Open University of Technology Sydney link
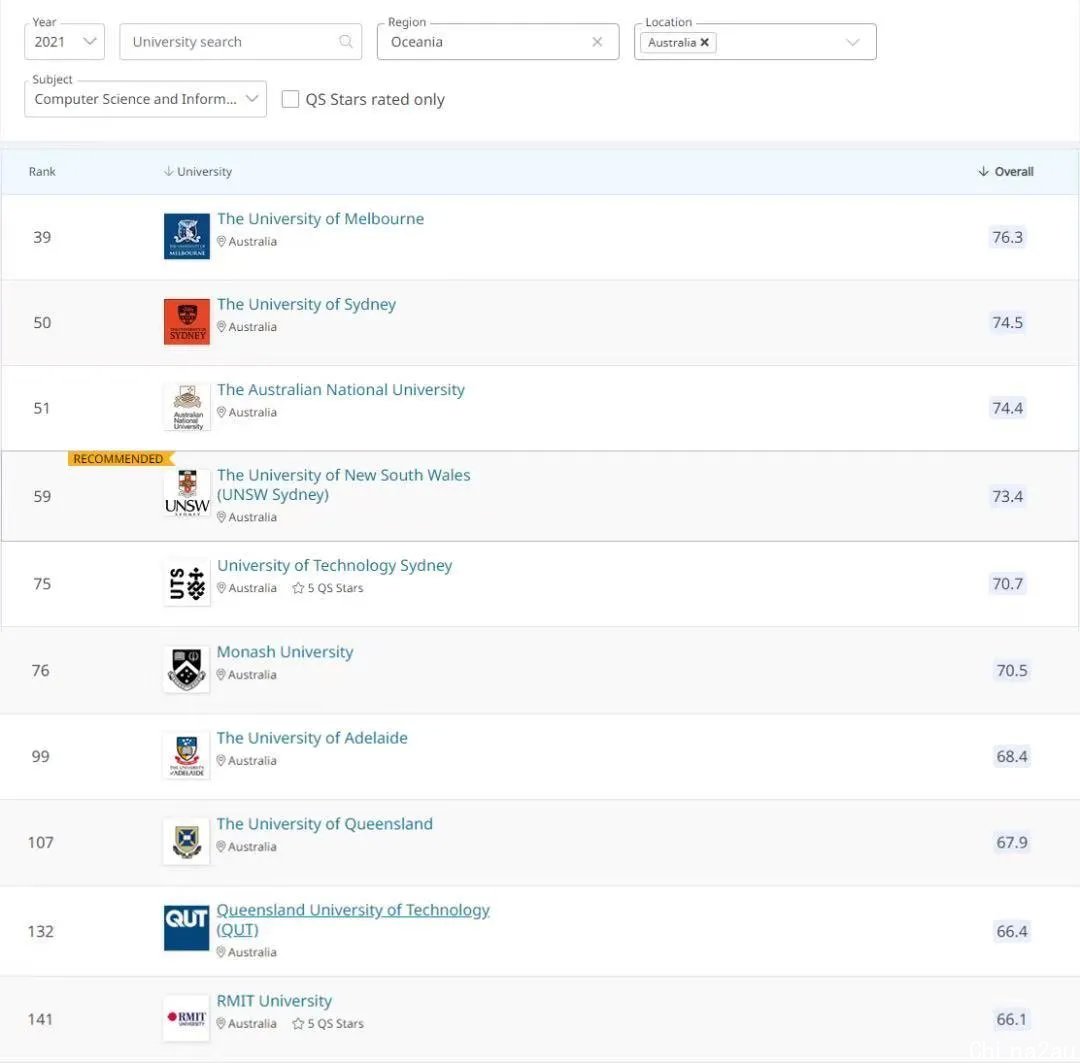Image resolution: width=1080 pixels, height=1063 pixels. tap(335, 565)
